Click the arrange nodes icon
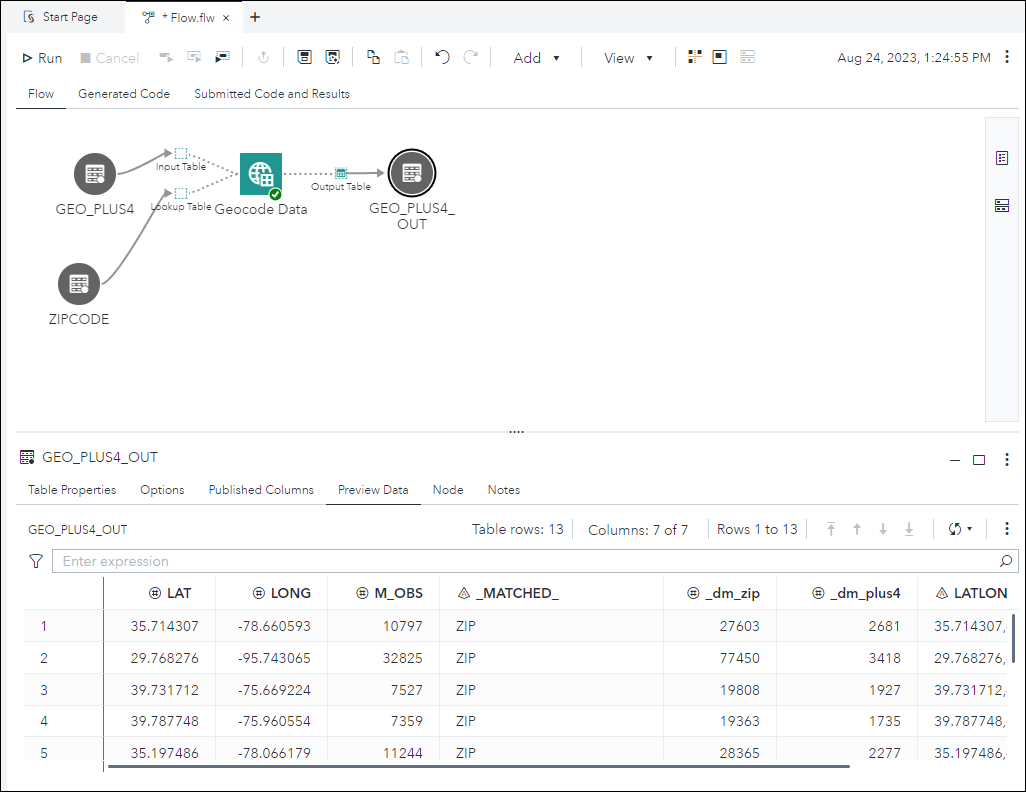Viewport: 1026px width, 792px height. (694, 58)
